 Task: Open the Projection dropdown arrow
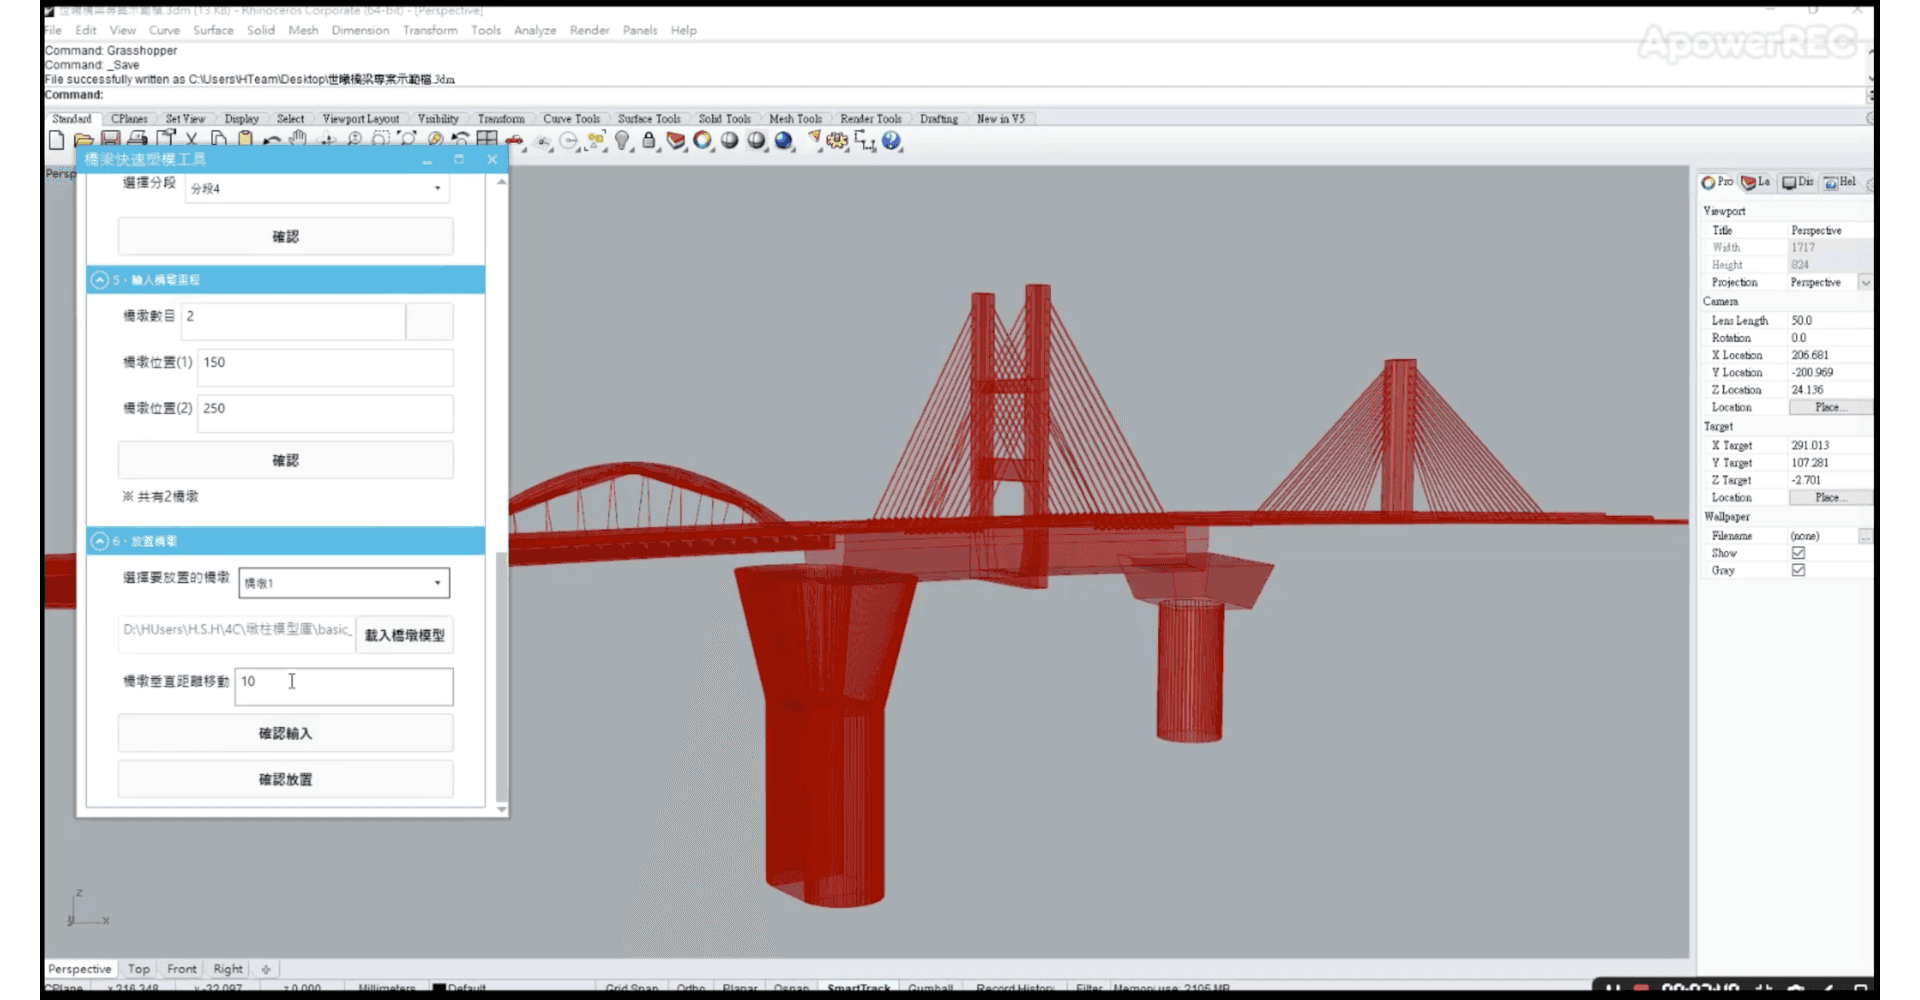(x=1865, y=283)
